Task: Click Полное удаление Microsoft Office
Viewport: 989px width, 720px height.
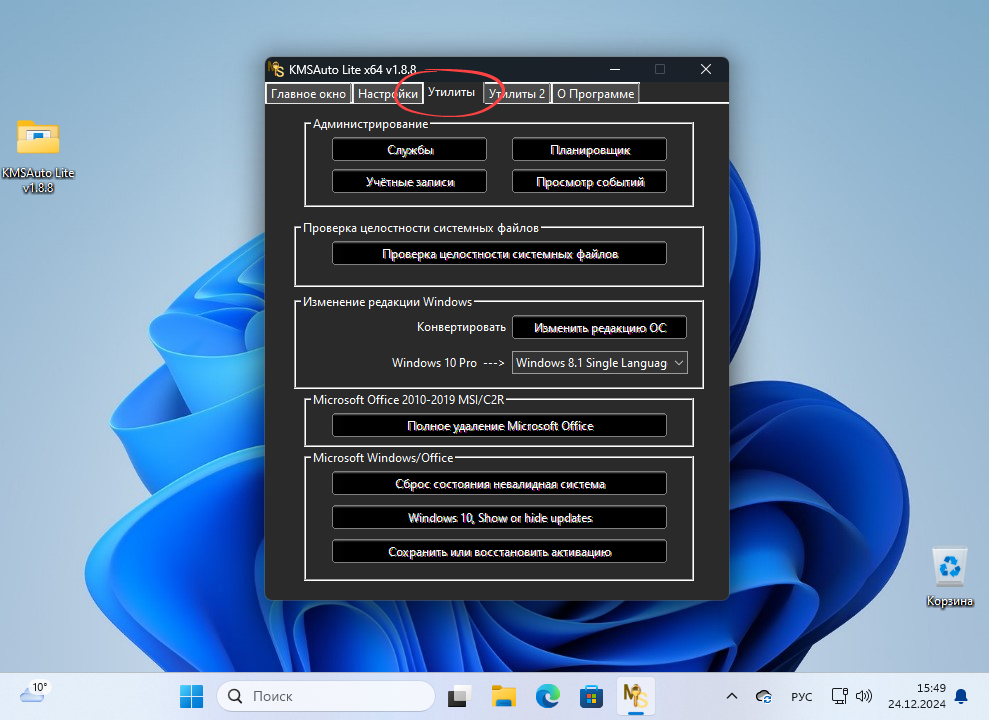Action: click(x=499, y=425)
